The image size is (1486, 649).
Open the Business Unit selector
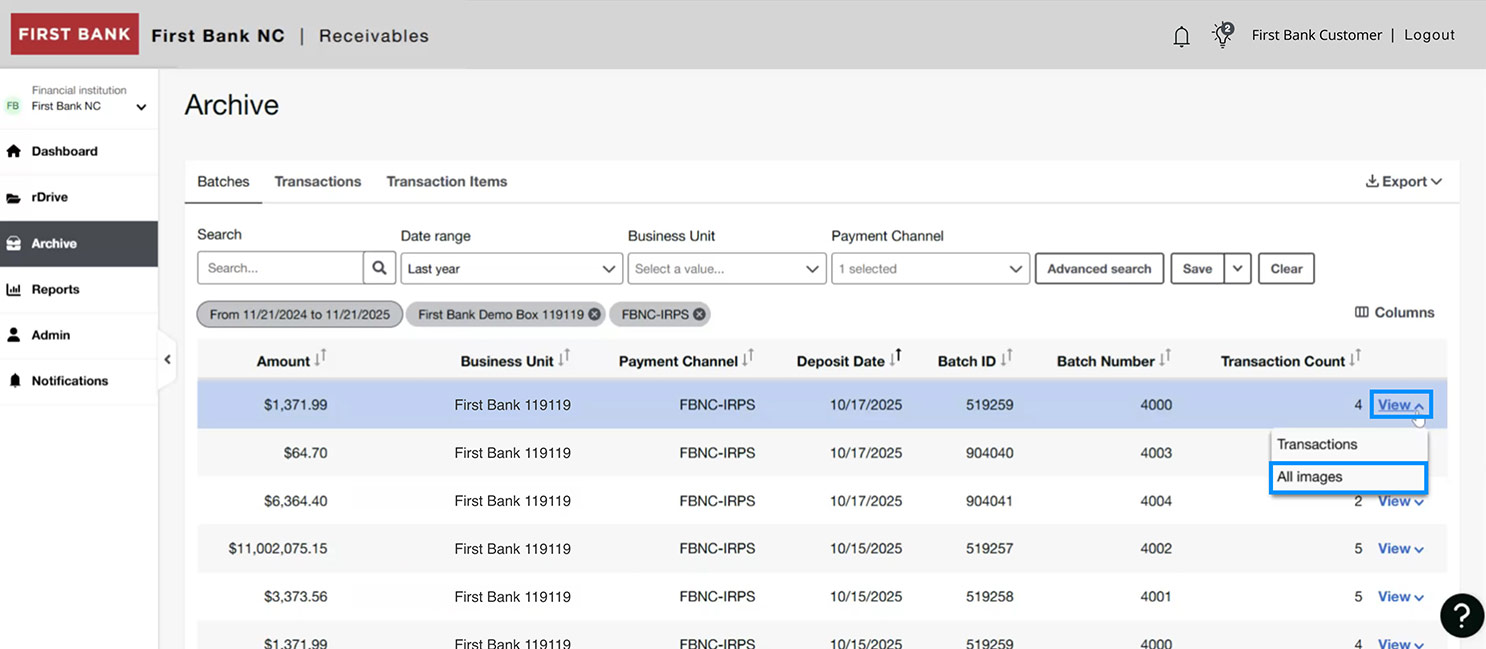tap(727, 268)
